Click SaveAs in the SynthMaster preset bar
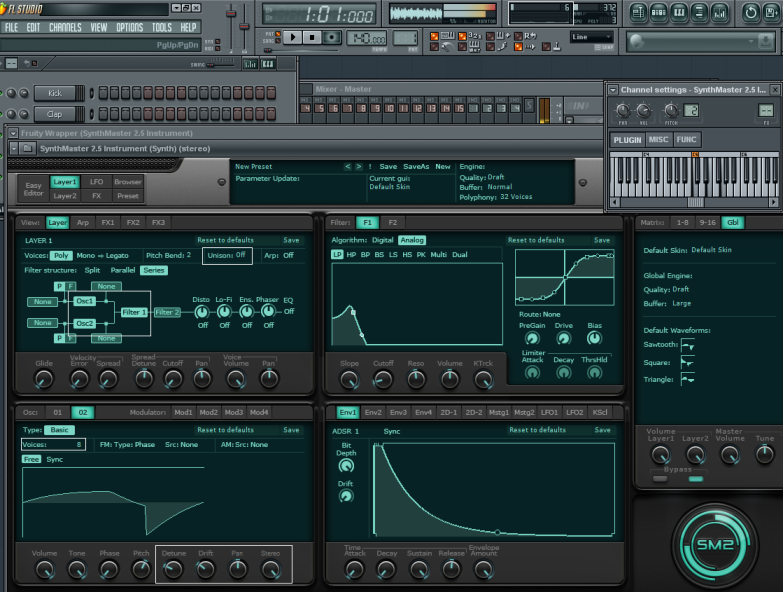Screen dimensions: 783x592 coord(416,167)
